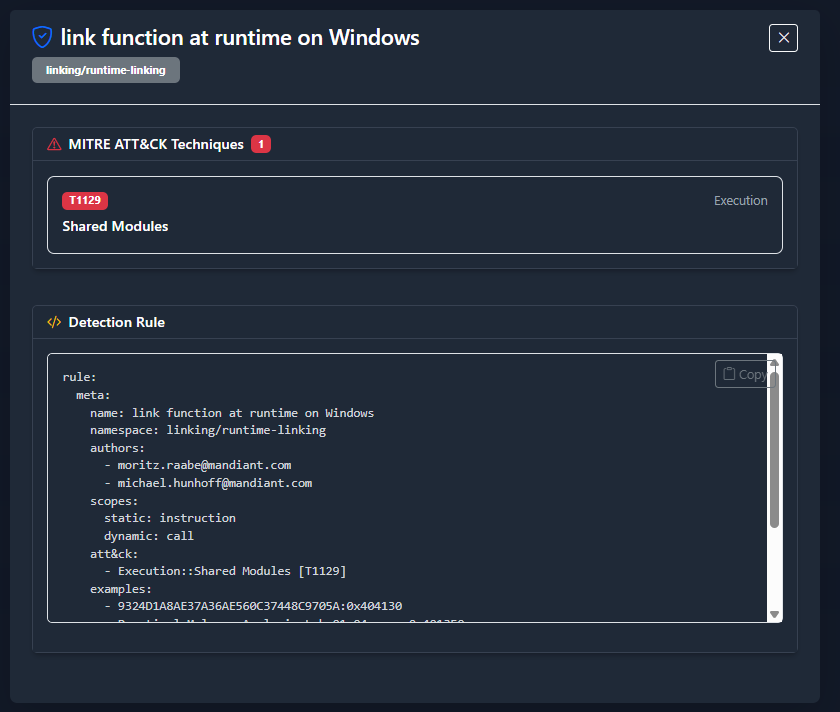Click the scroll down arrow in code box

[x=774, y=614]
